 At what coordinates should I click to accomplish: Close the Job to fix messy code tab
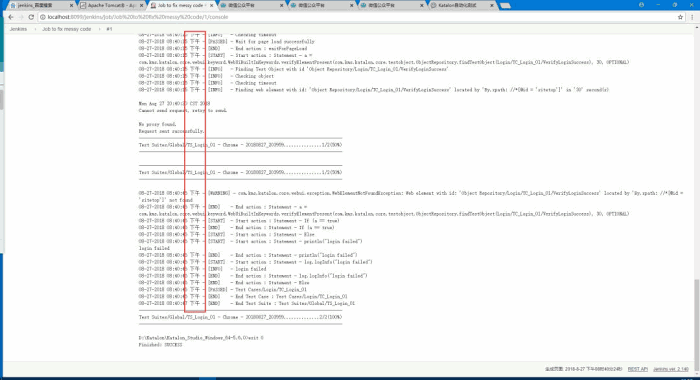(x=212, y=5)
